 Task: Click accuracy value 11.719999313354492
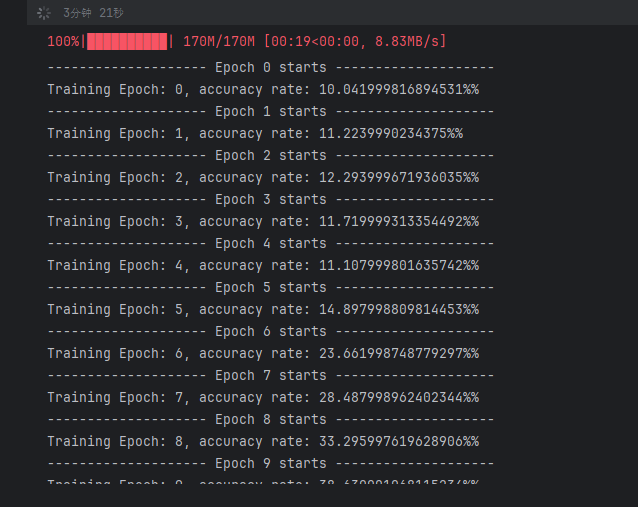[390, 221]
